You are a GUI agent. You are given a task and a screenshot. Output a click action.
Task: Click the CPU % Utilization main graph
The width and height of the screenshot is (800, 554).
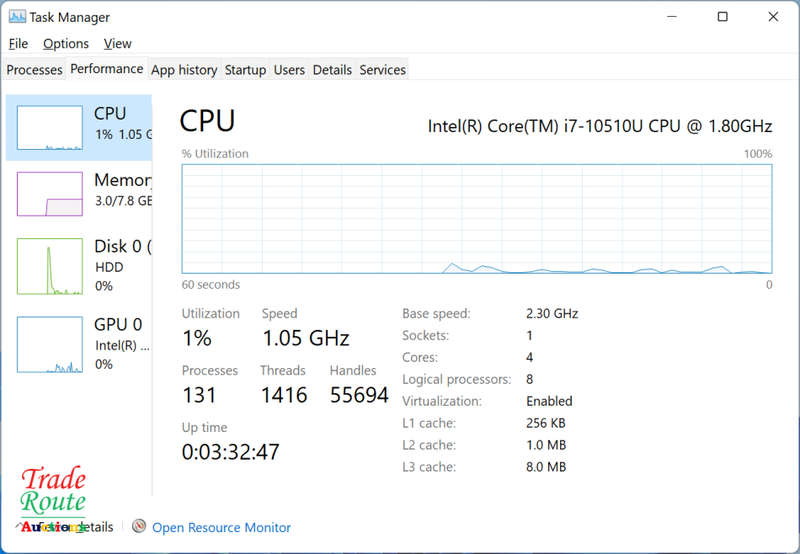click(477, 219)
